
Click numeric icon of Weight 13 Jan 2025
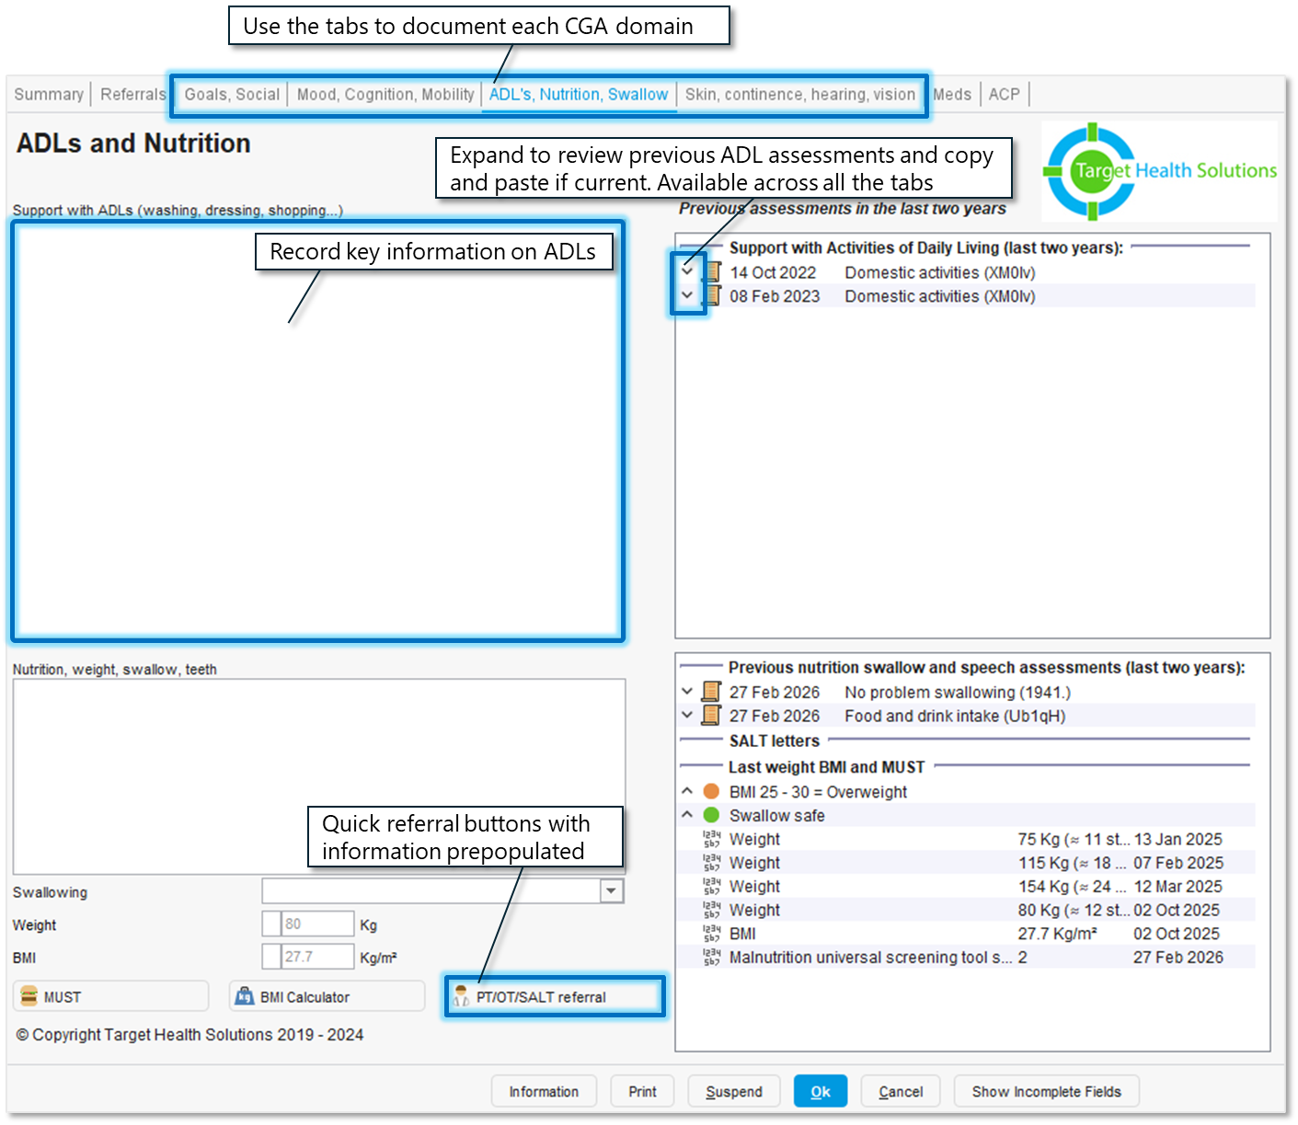pos(712,839)
